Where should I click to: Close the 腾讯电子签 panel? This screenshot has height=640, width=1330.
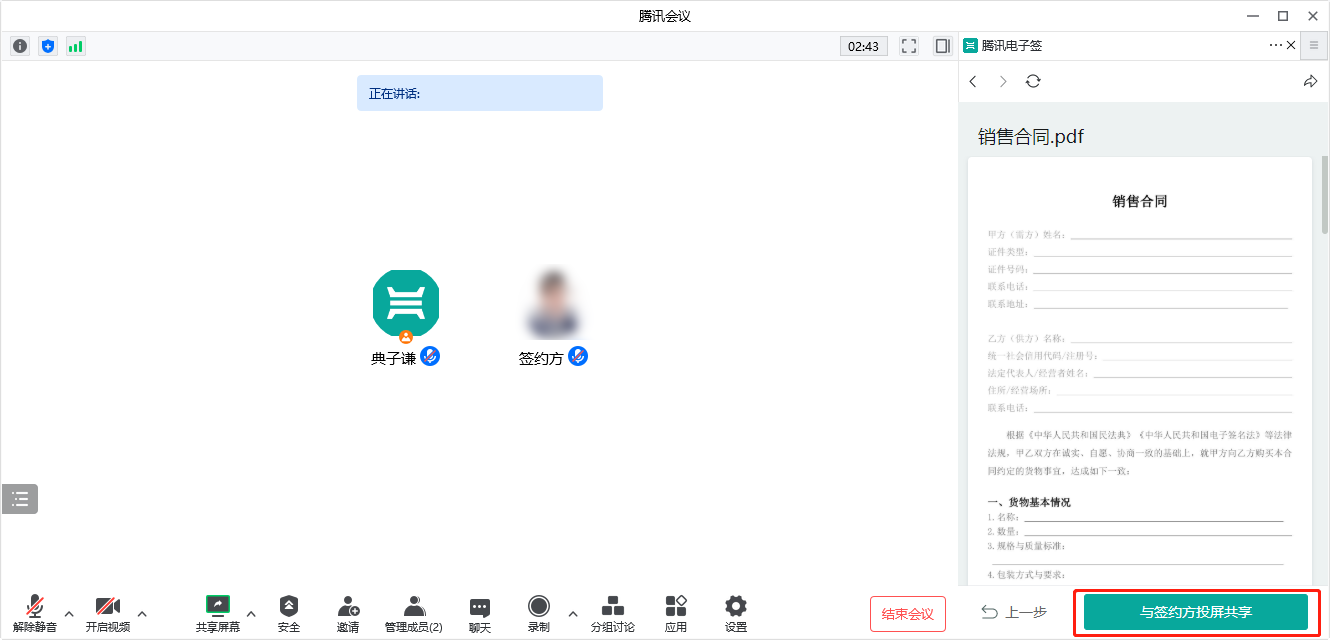point(1291,45)
